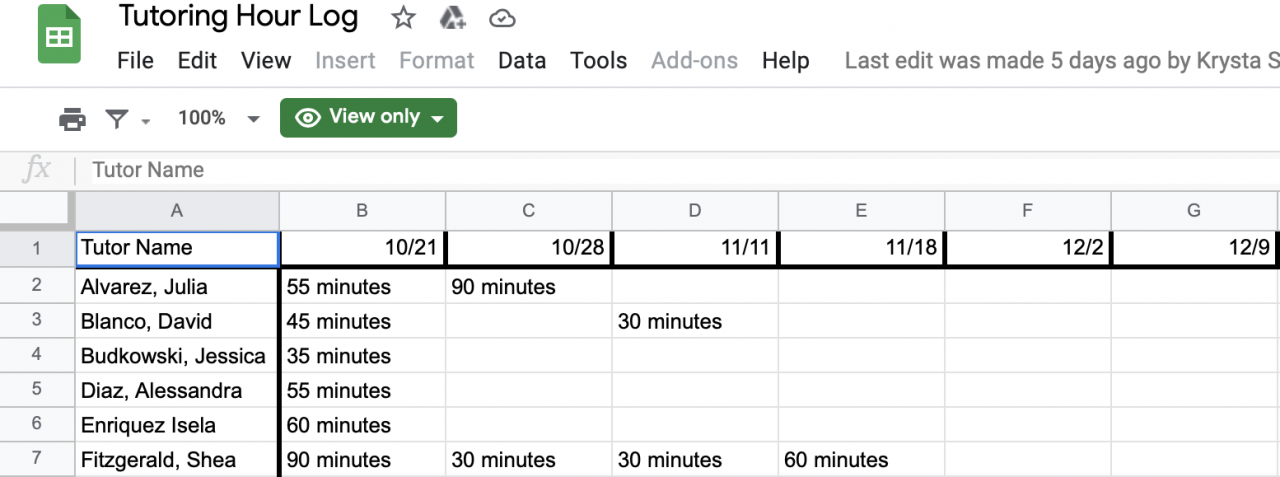This screenshot has width=1280, height=477.
Task: Click the fx formula icon
Action: pyautogui.click(x=36, y=170)
